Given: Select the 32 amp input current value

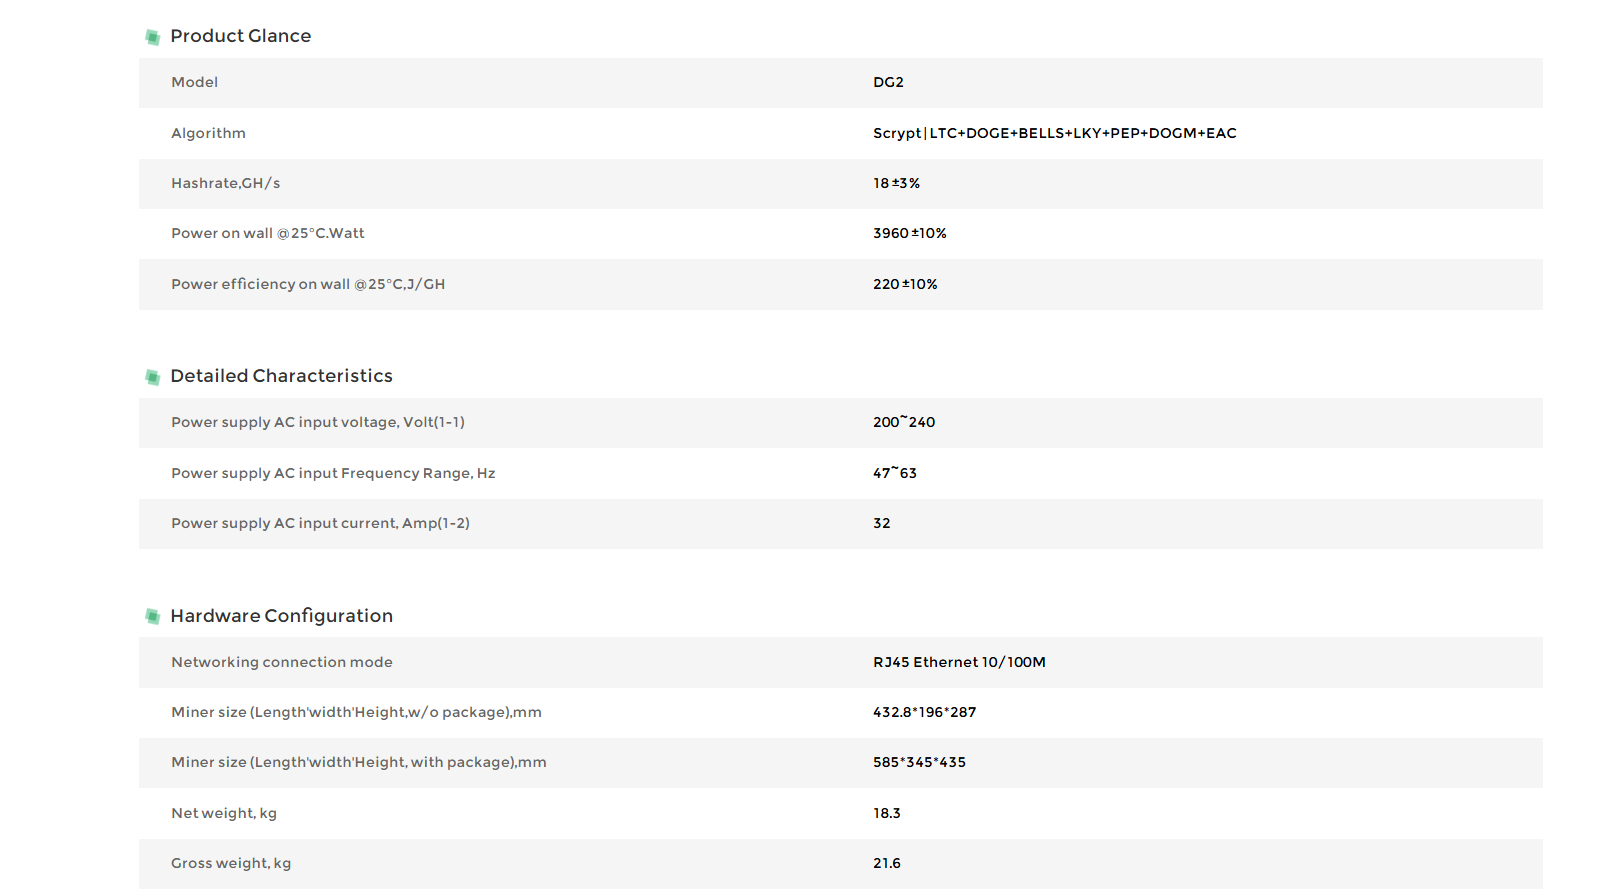Looking at the screenshot, I should click(881, 524).
